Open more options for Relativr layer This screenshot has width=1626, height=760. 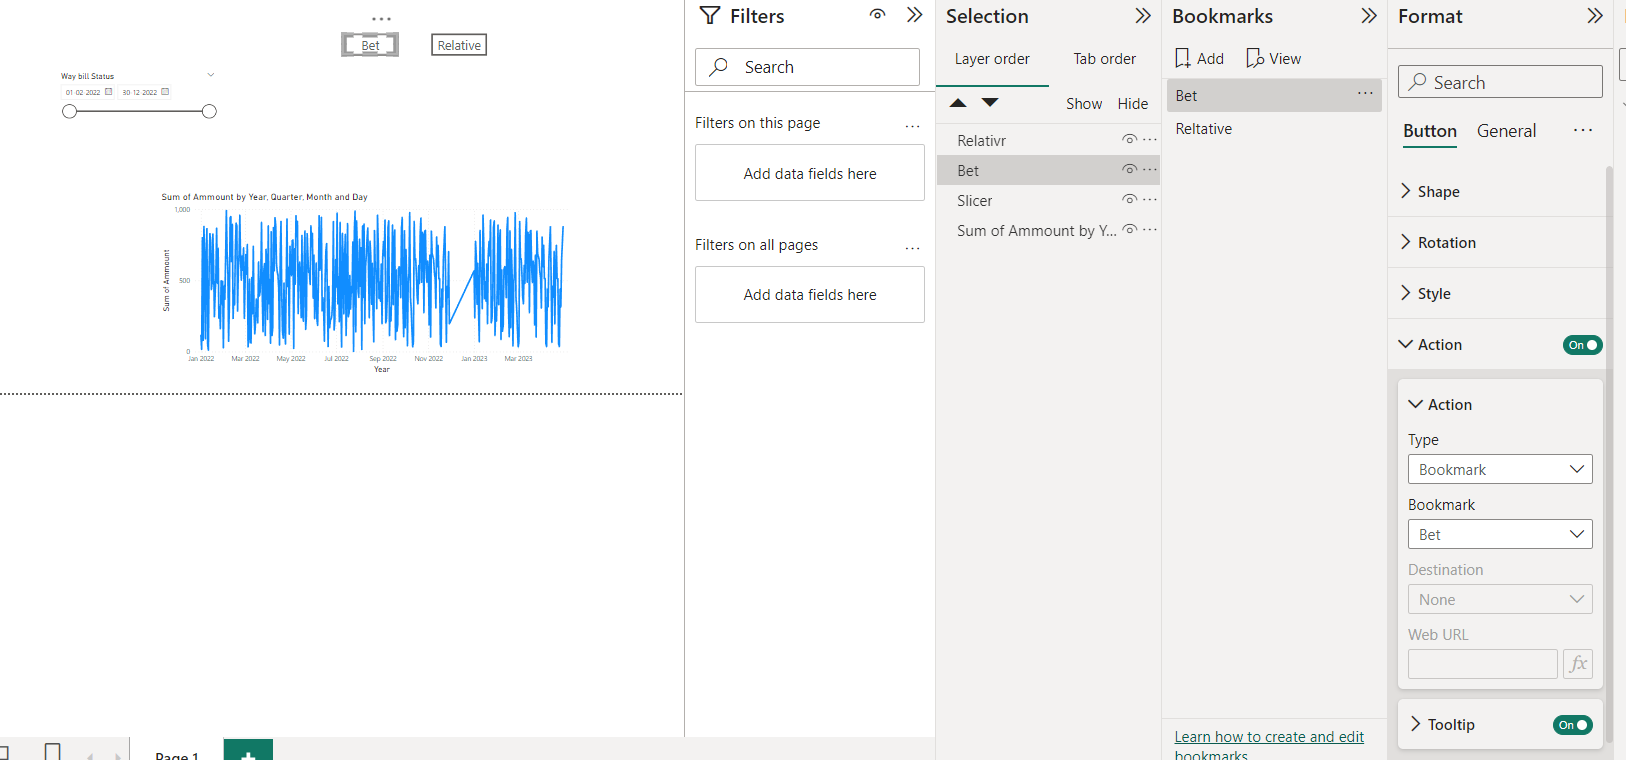pos(1150,140)
